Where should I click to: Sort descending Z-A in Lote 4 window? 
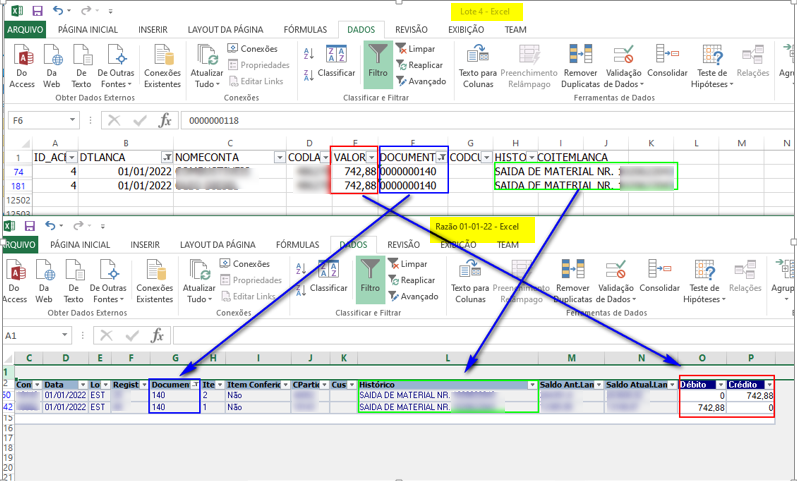coord(309,75)
